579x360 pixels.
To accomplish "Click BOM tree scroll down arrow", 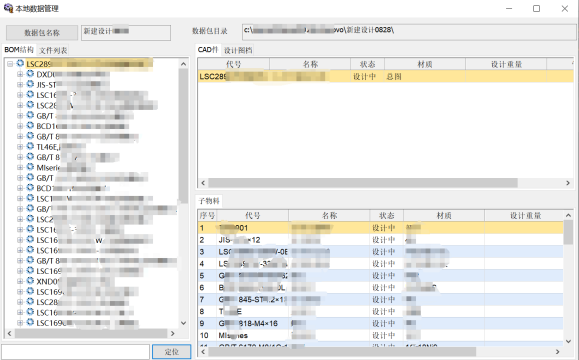I will point(184,323).
